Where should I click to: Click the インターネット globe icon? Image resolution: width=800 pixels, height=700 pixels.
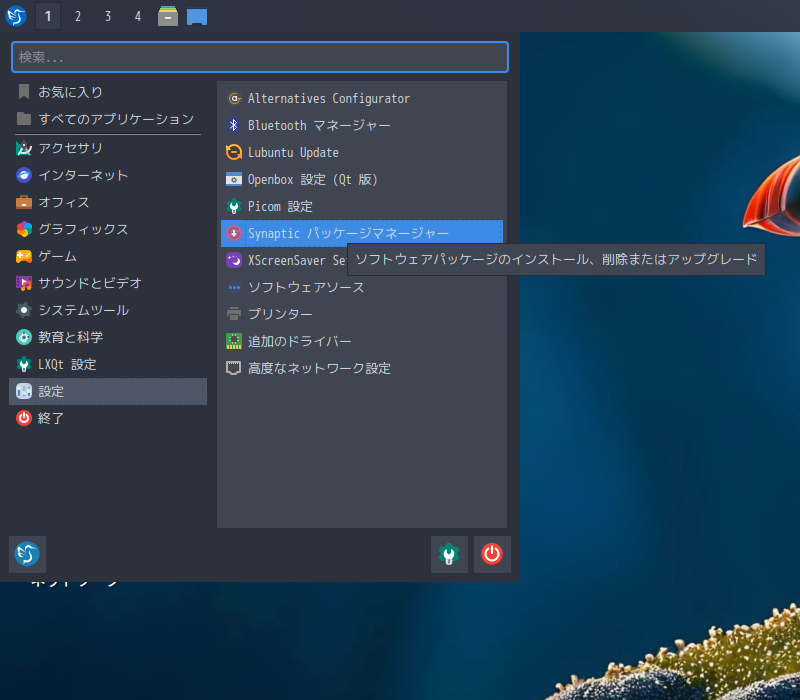pos(23,175)
